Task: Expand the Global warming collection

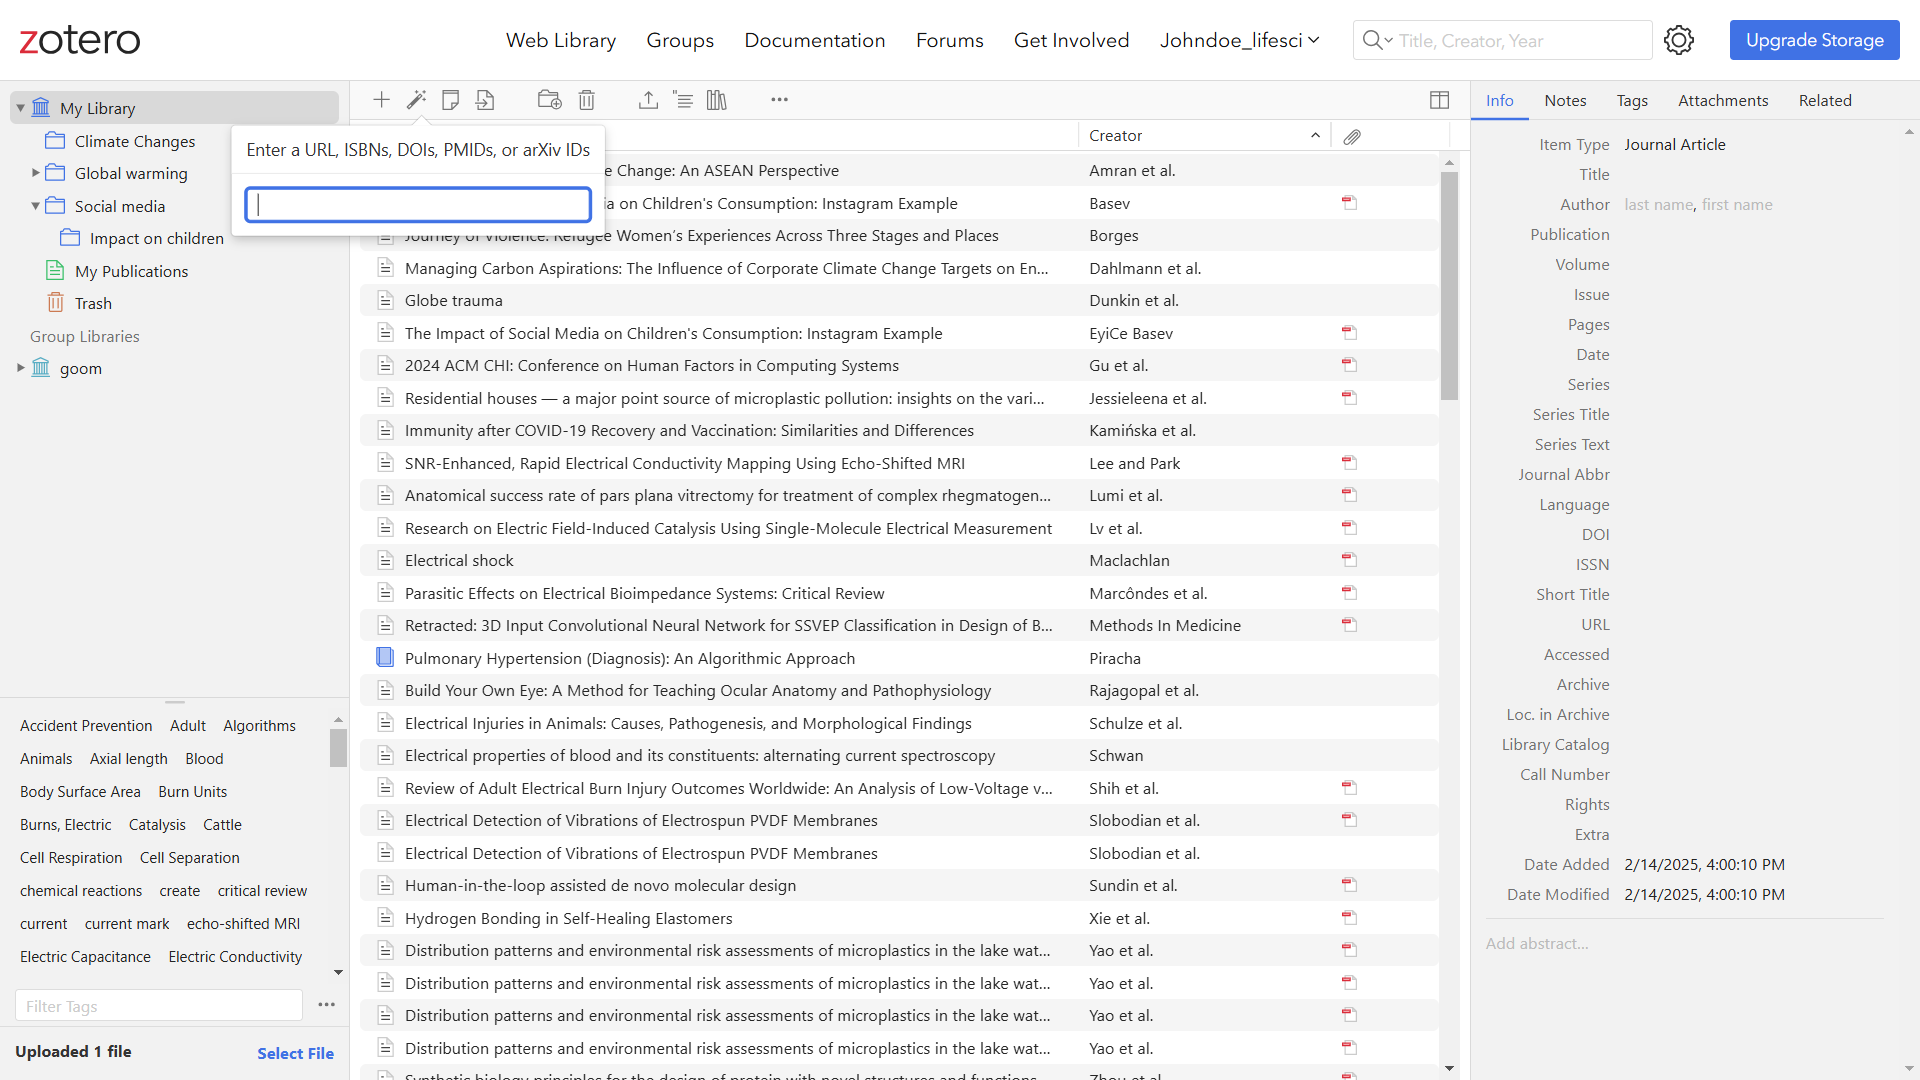Action: click(35, 172)
